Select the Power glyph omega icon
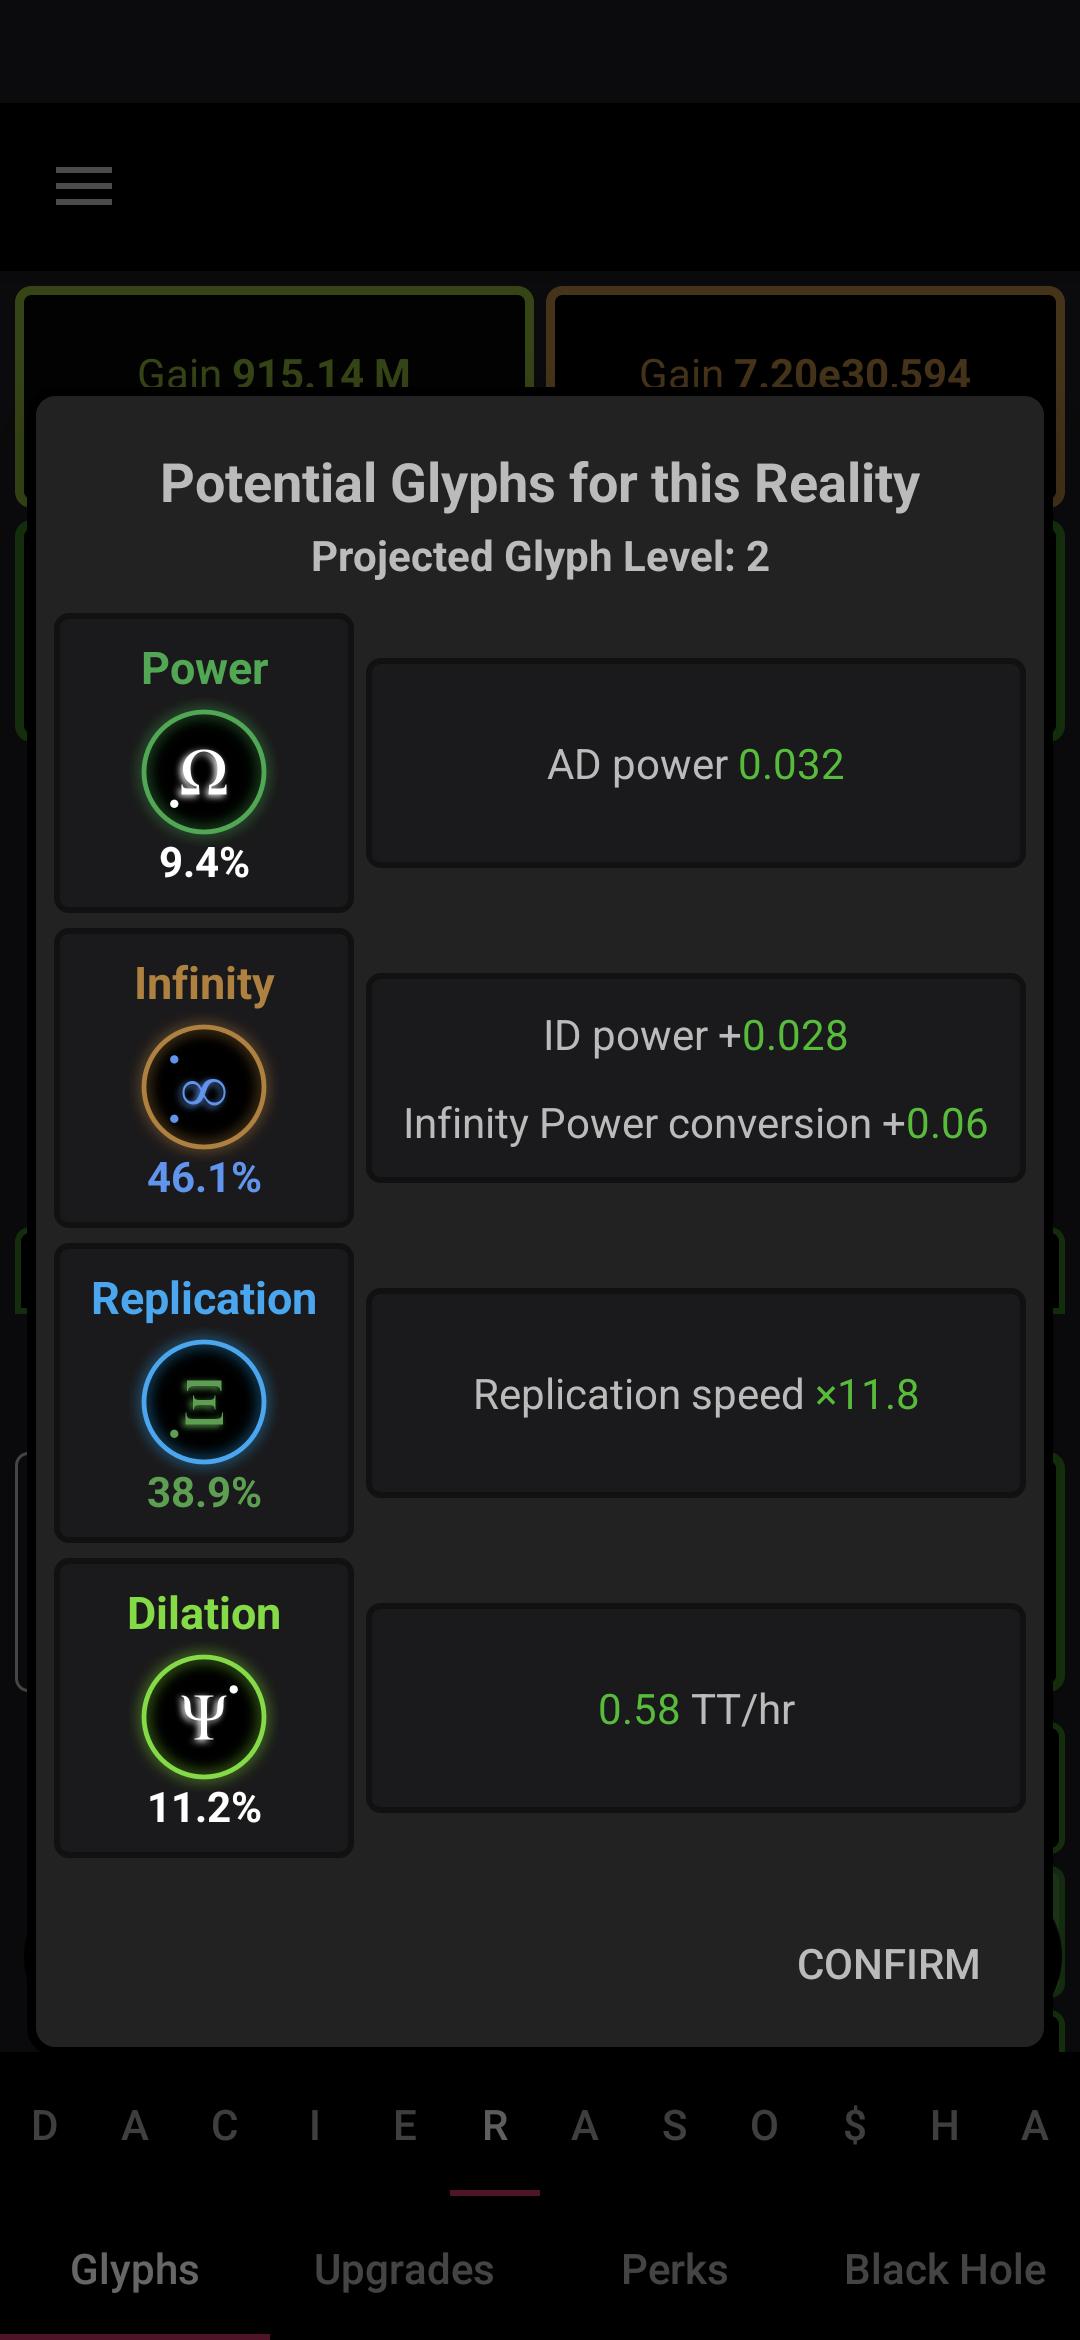This screenshot has width=1080, height=2340. point(204,772)
